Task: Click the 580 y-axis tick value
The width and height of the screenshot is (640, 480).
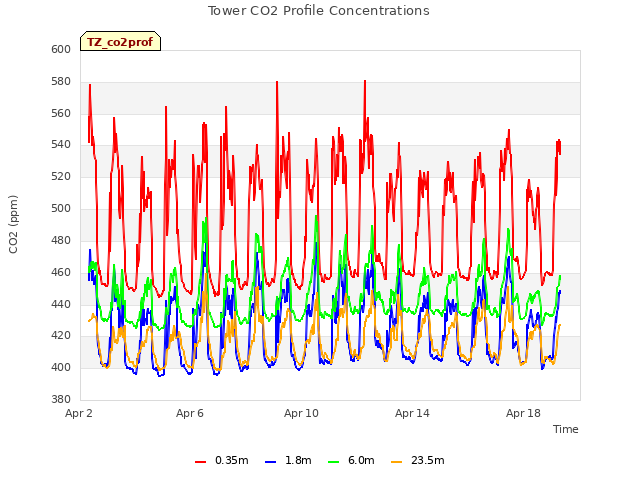Action: click(61, 82)
